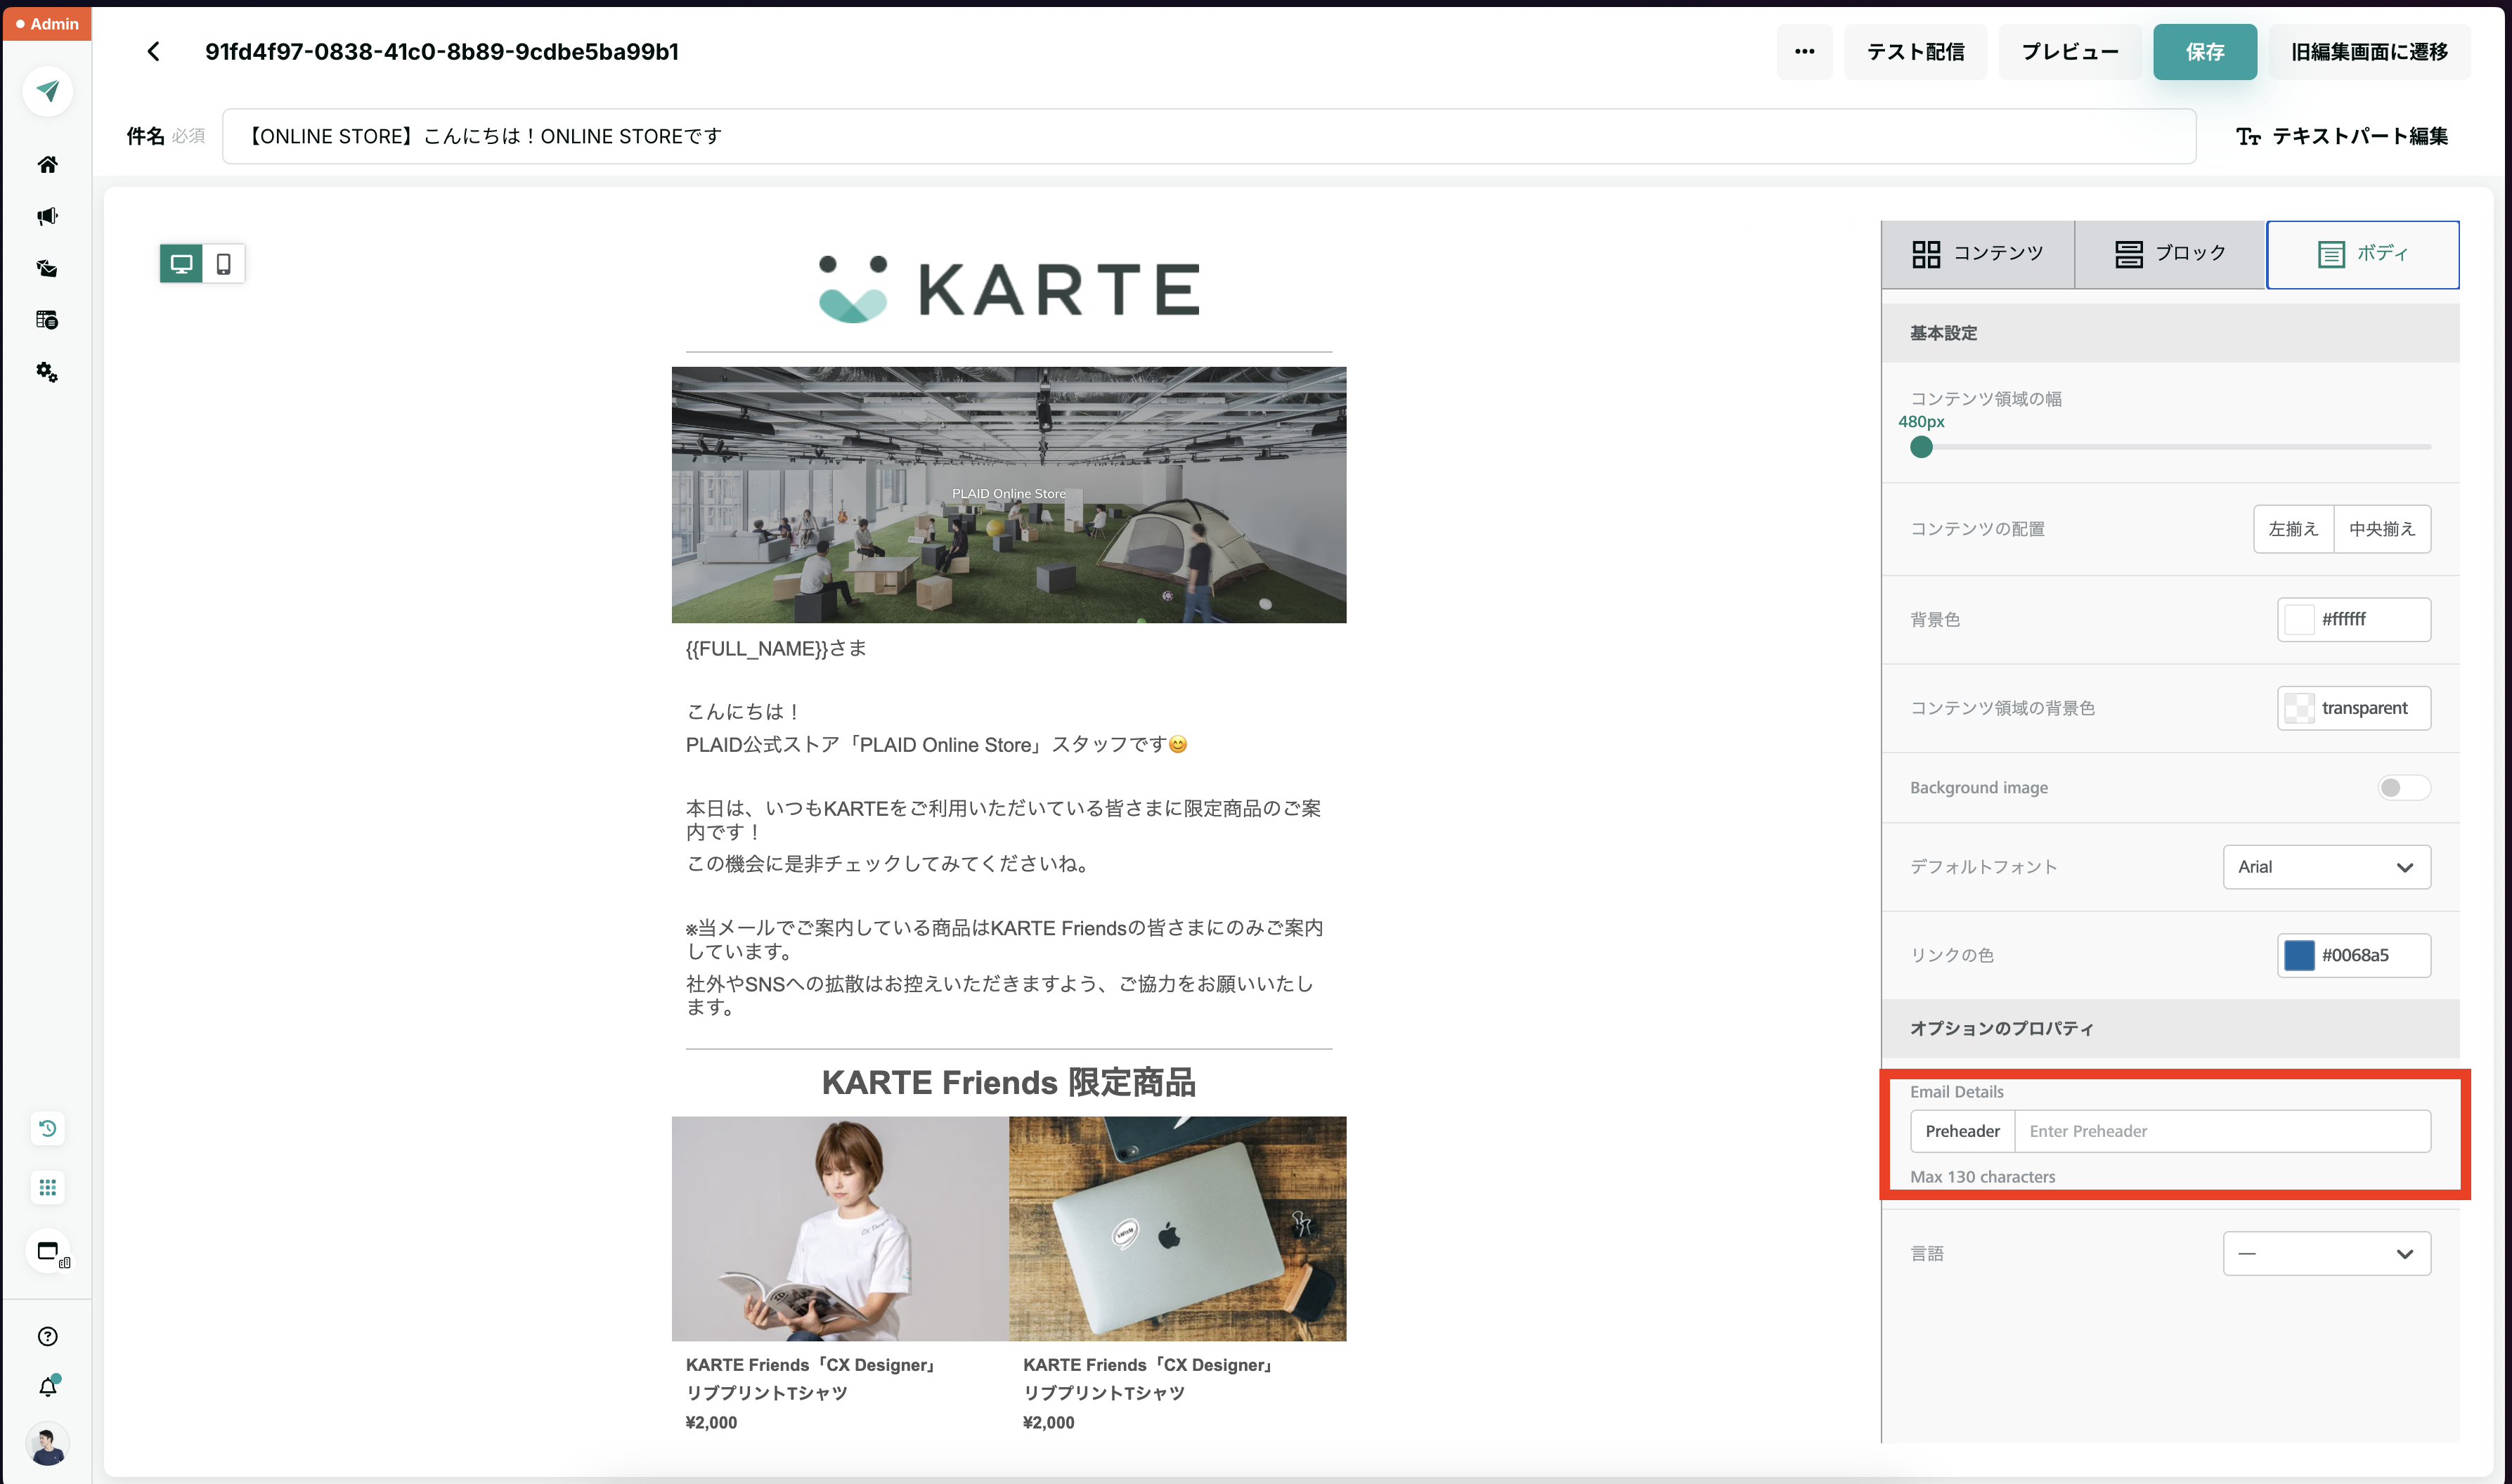
Task: Click the 保存 save button
Action: click(2204, 52)
